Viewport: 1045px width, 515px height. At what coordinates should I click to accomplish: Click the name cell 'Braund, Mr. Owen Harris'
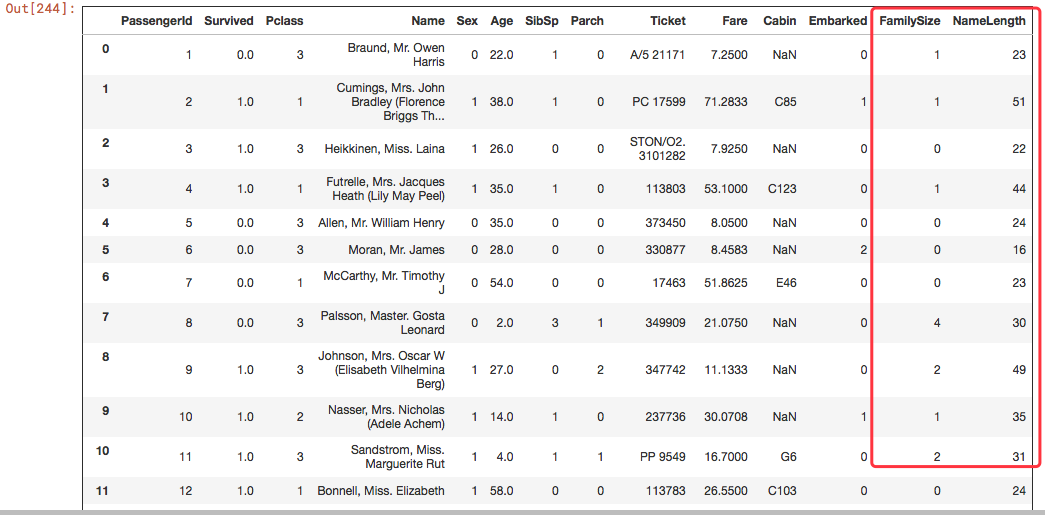click(396, 55)
